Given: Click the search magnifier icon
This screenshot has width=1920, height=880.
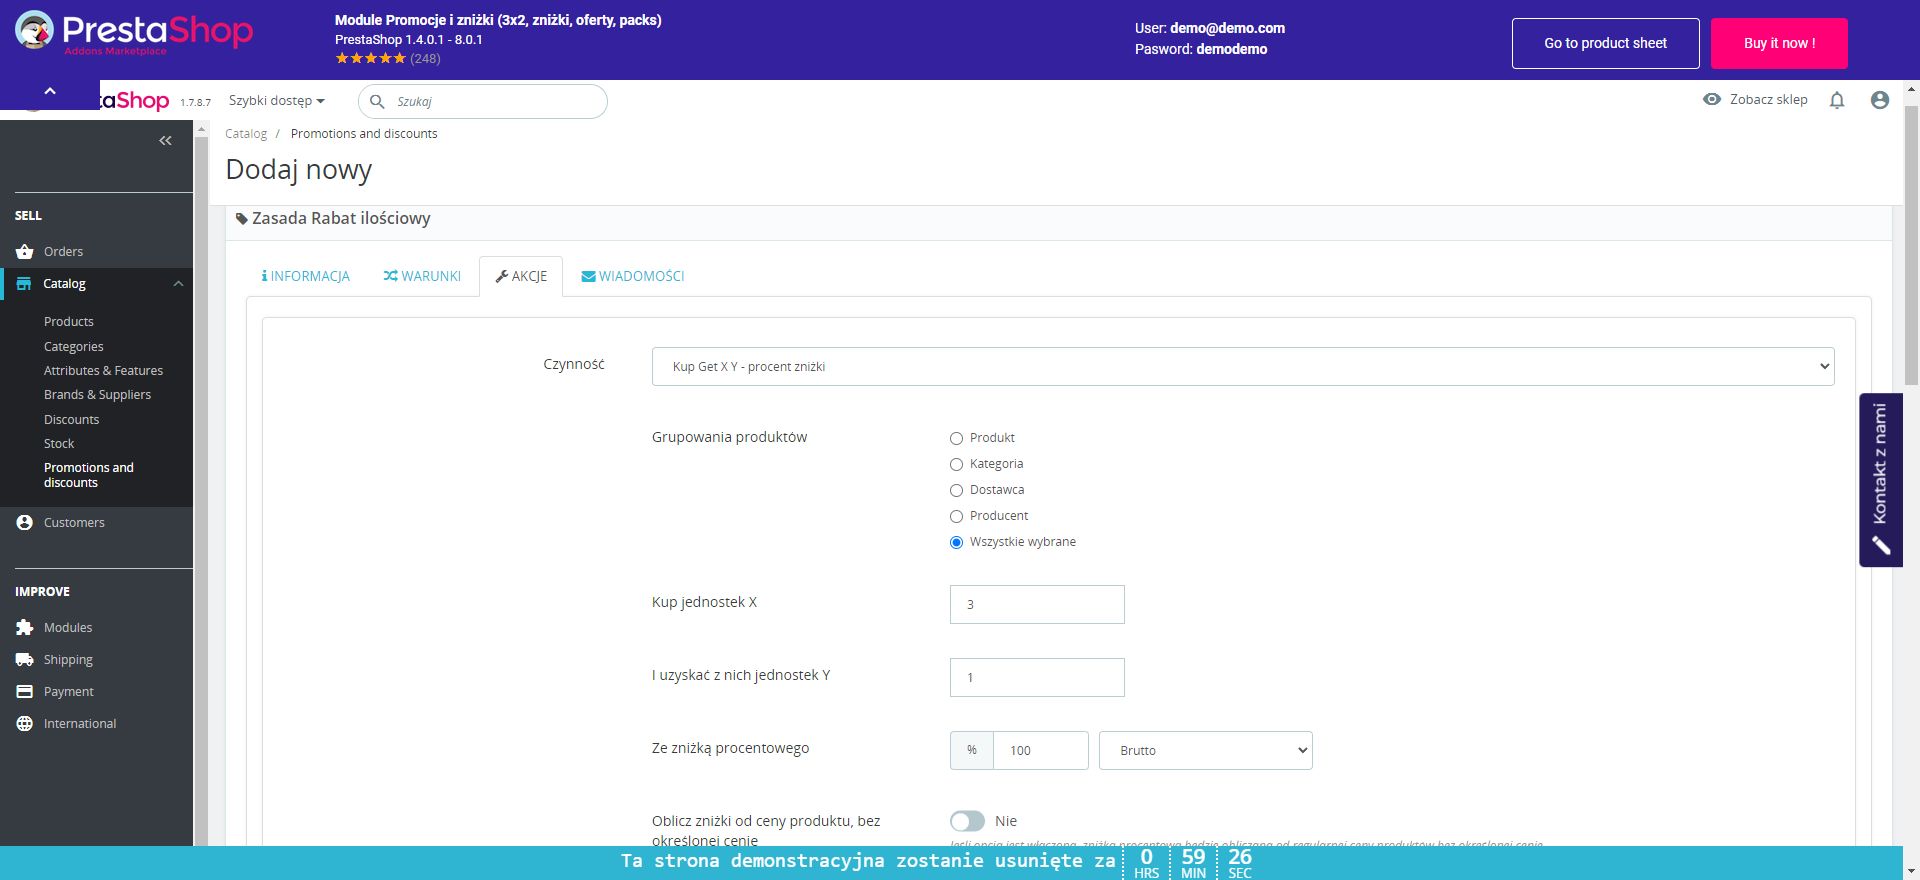Looking at the screenshot, I should [x=377, y=102].
